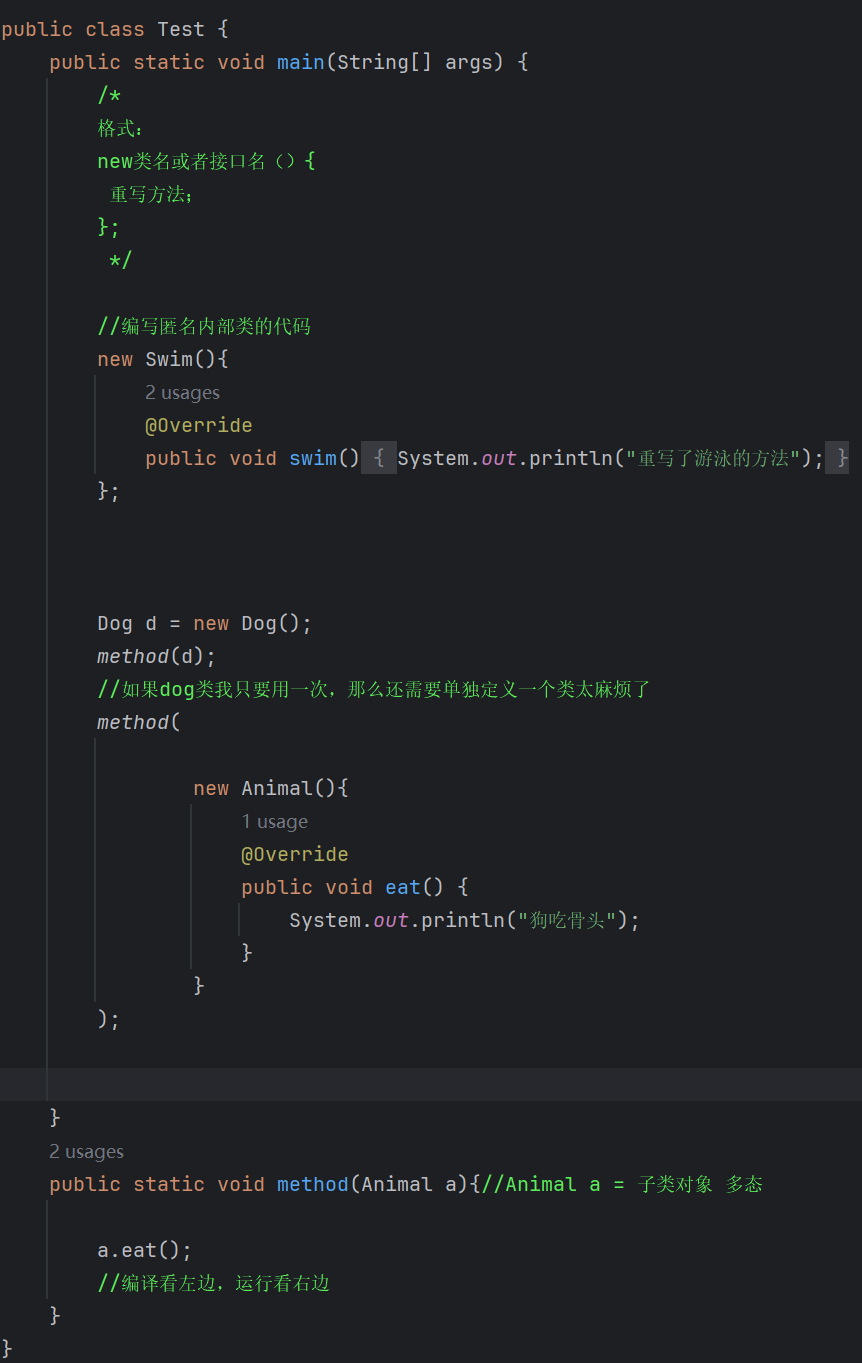The image size is (862, 1363).
Task: Click the "2 usages" hint above the method declaration
Action: pyautogui.click(x=86, y=1152)
